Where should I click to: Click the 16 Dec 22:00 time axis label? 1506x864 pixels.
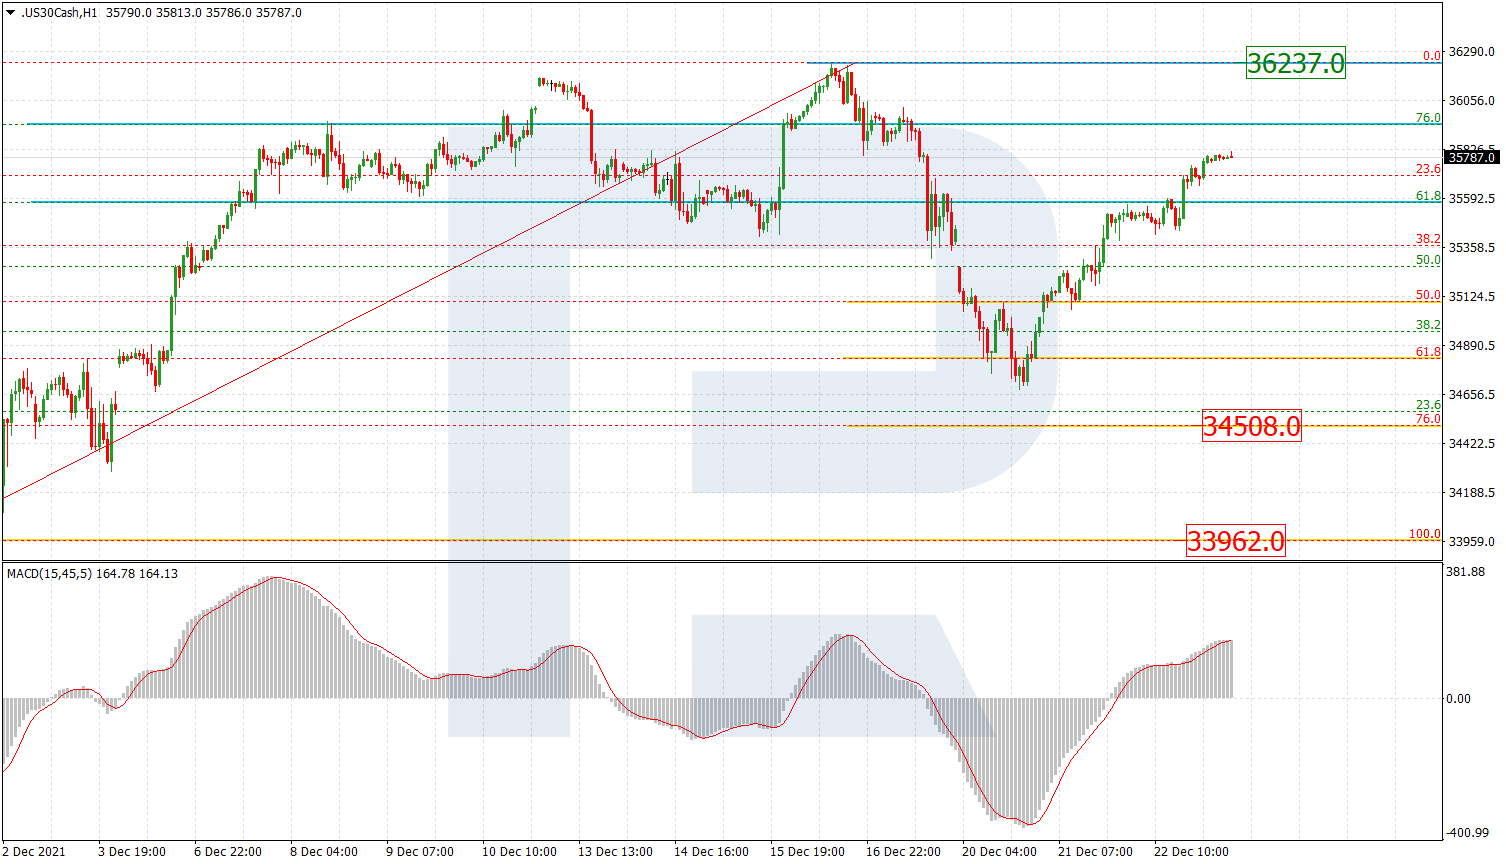coord(903,852)
